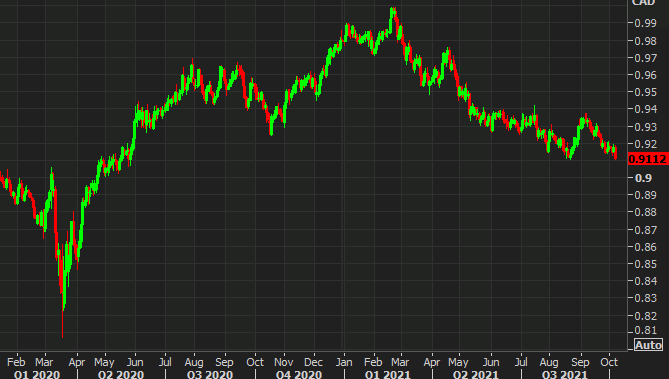Click the 0.94 price axis label
Viewport: 669px width, 379px height.
point(645,109)
